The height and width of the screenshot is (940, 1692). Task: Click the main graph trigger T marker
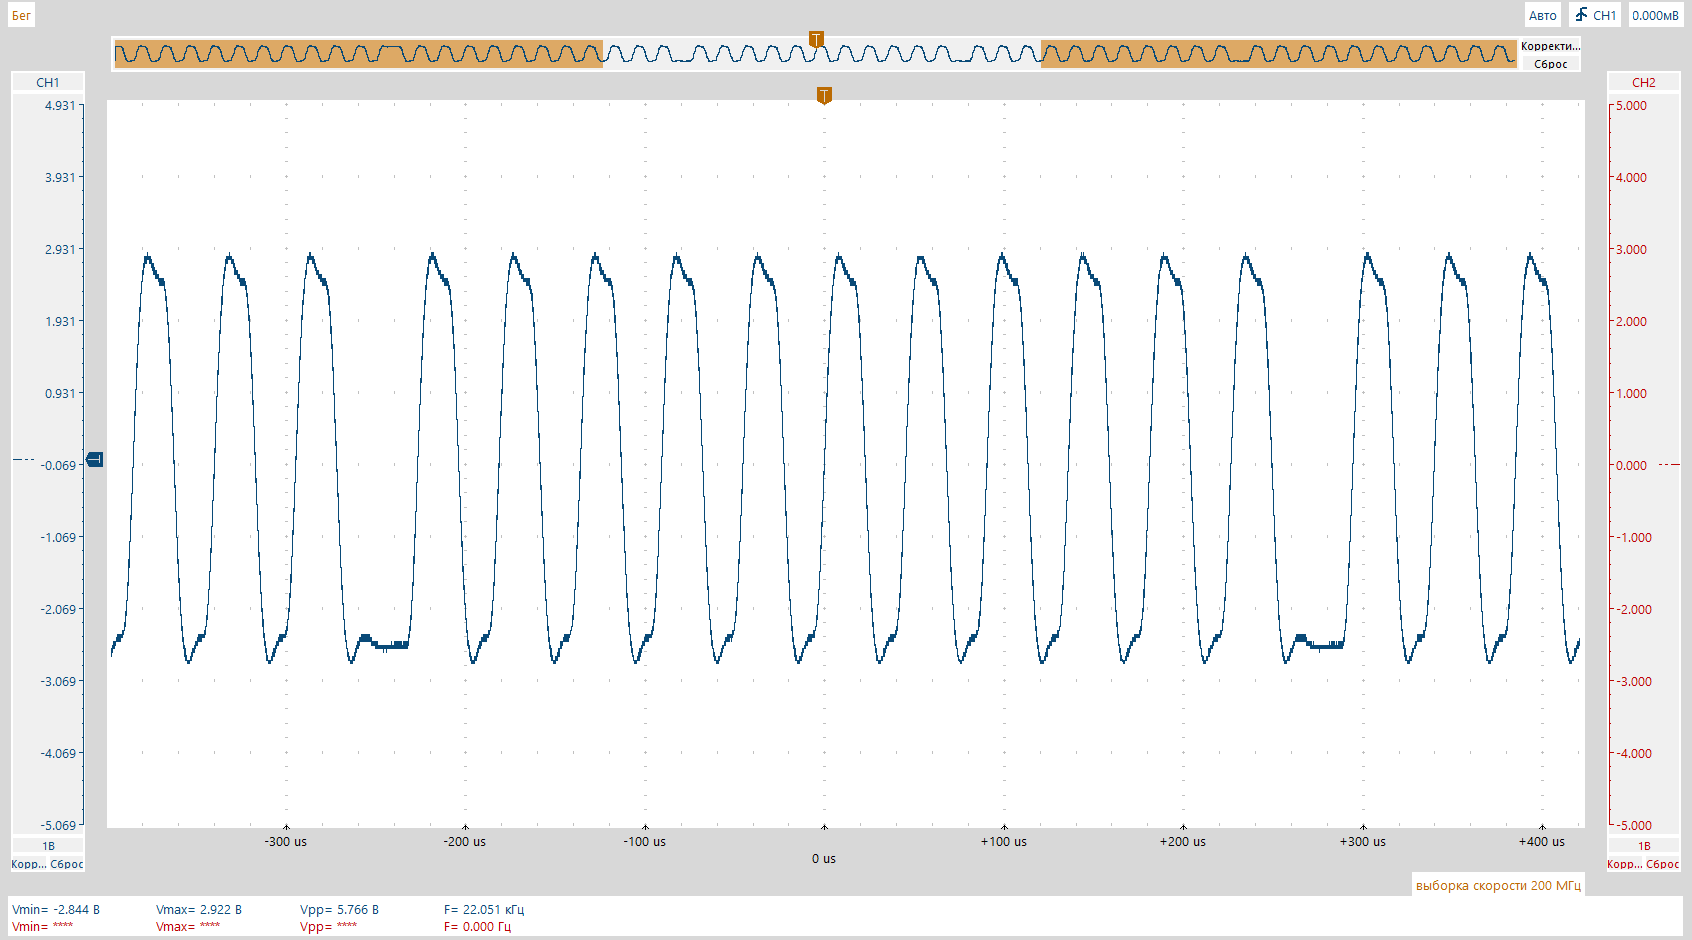click(824, 95)
